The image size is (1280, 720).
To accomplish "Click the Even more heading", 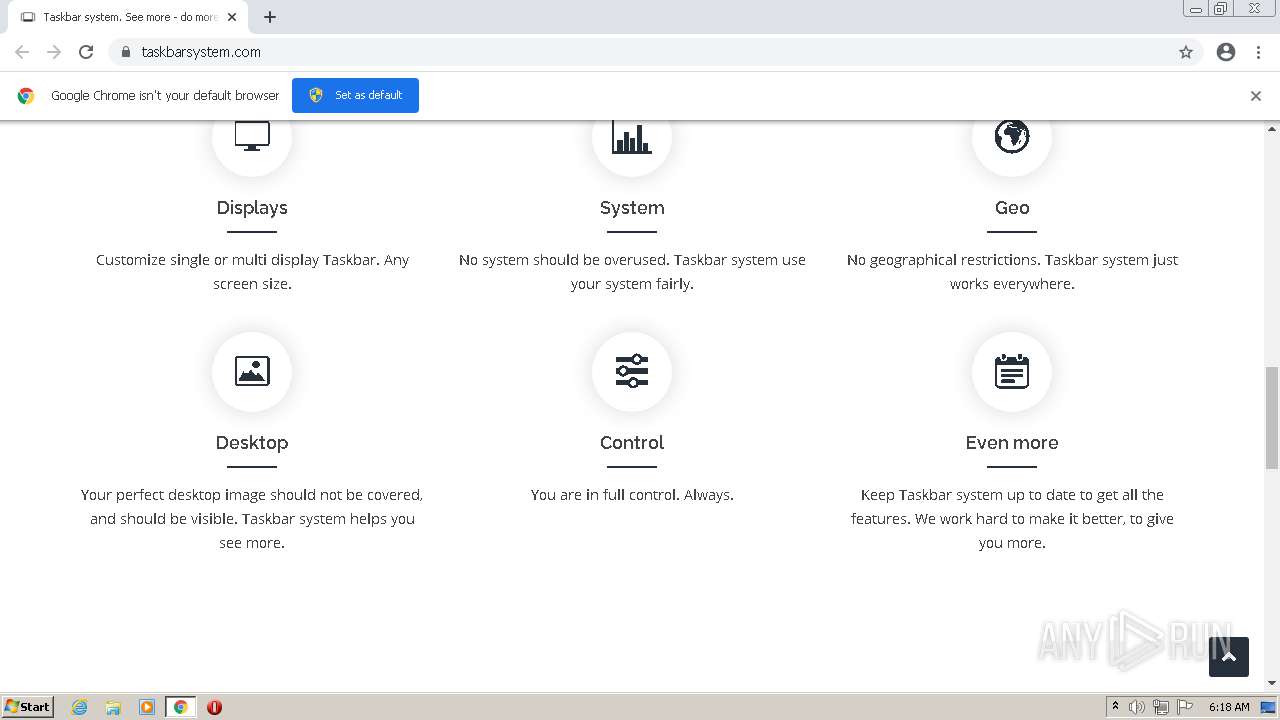I will pos(1012,443).
